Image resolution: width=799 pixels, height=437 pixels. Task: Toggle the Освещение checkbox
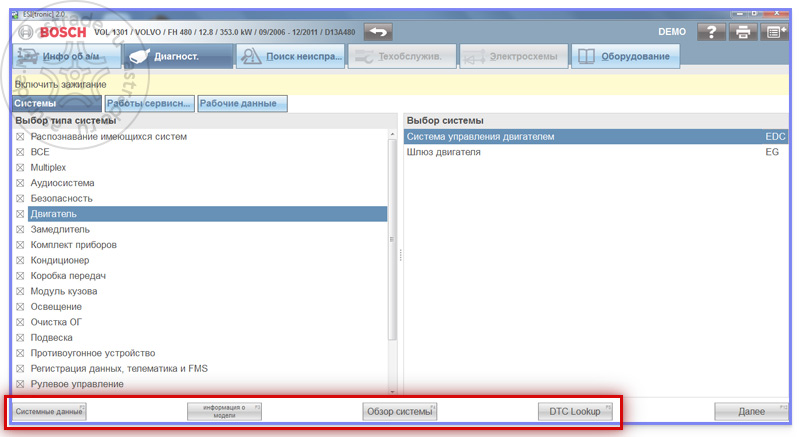pyautogui.click(x=20, y=307)
